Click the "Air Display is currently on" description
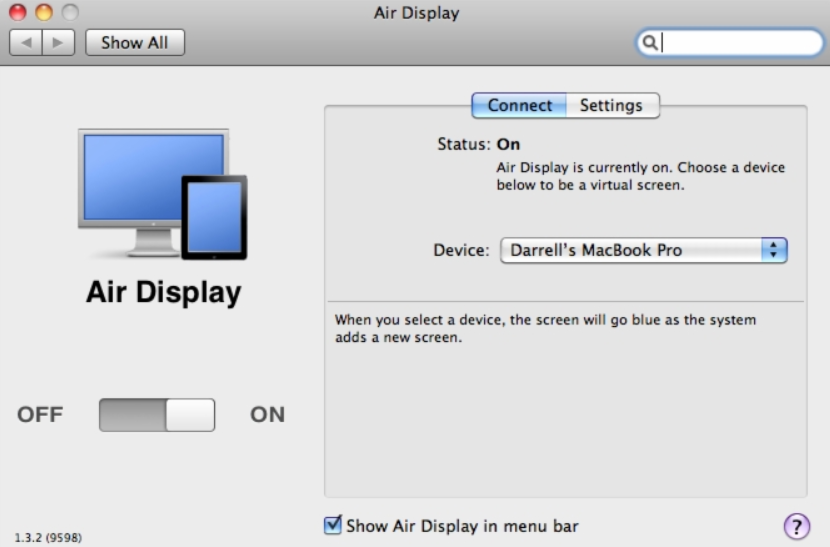 (640, 176)
